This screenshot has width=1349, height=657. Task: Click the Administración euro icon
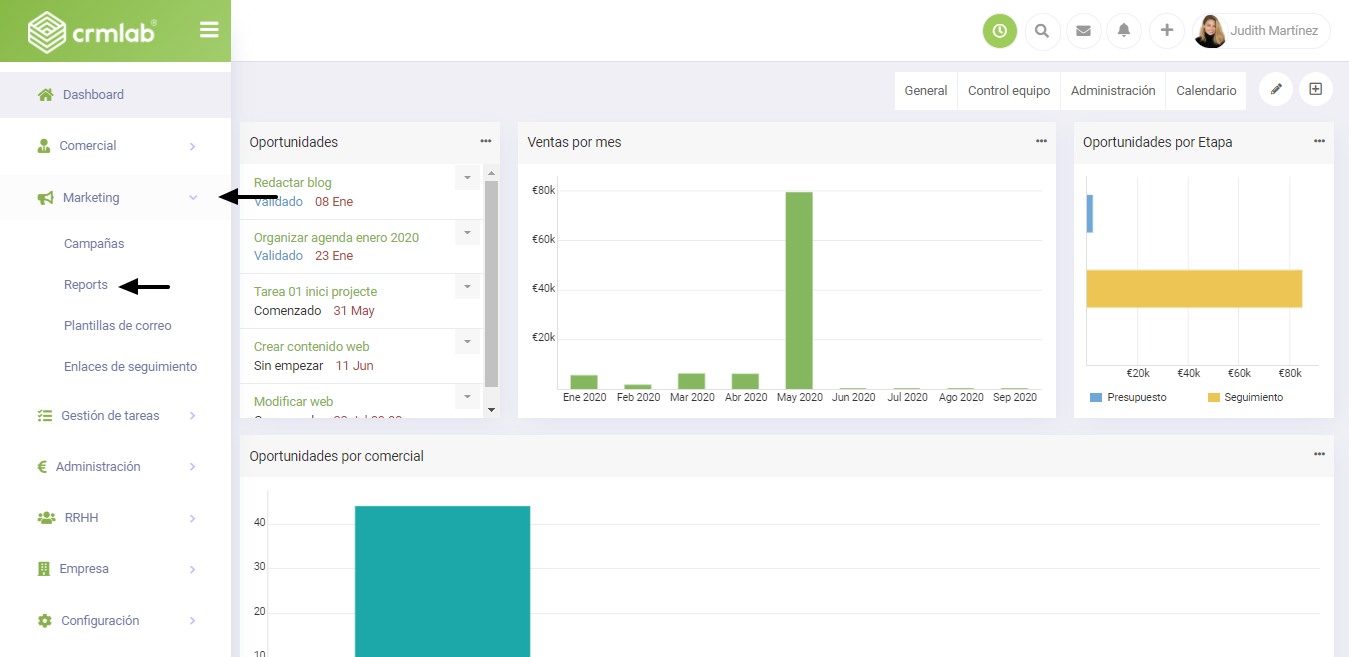point(43,467)
